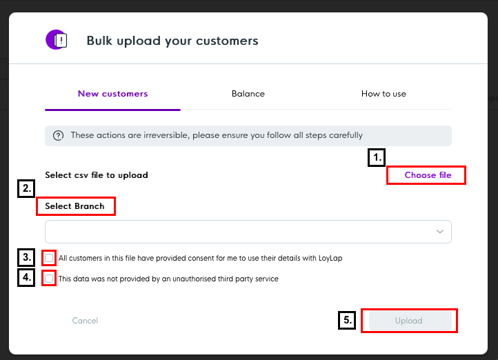Click the step 4 number marker
The width and height of the screenshot is (498, 360).
[26, 277]
